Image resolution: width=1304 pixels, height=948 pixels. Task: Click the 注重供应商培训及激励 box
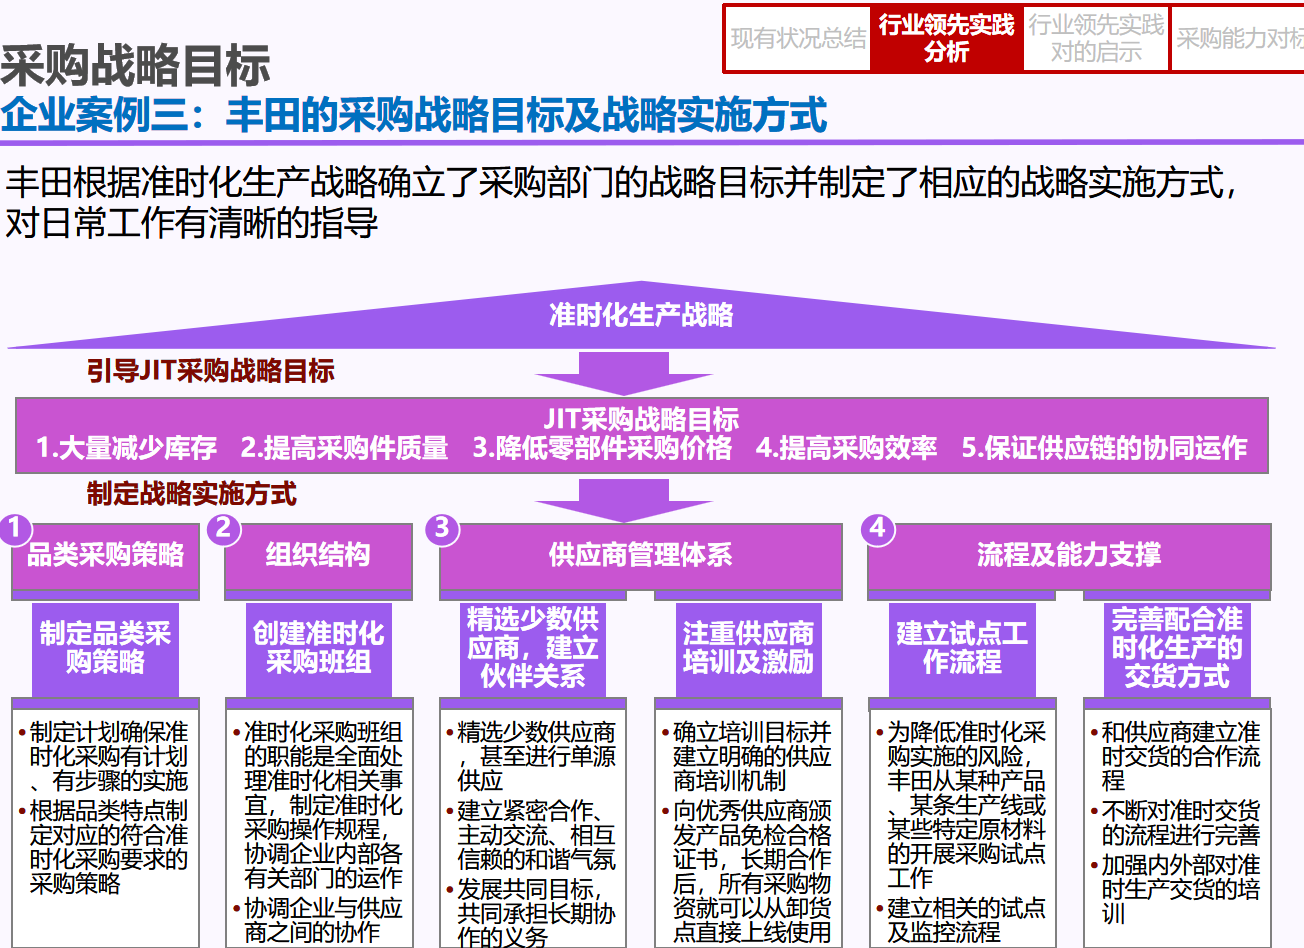tap(748, 648)
